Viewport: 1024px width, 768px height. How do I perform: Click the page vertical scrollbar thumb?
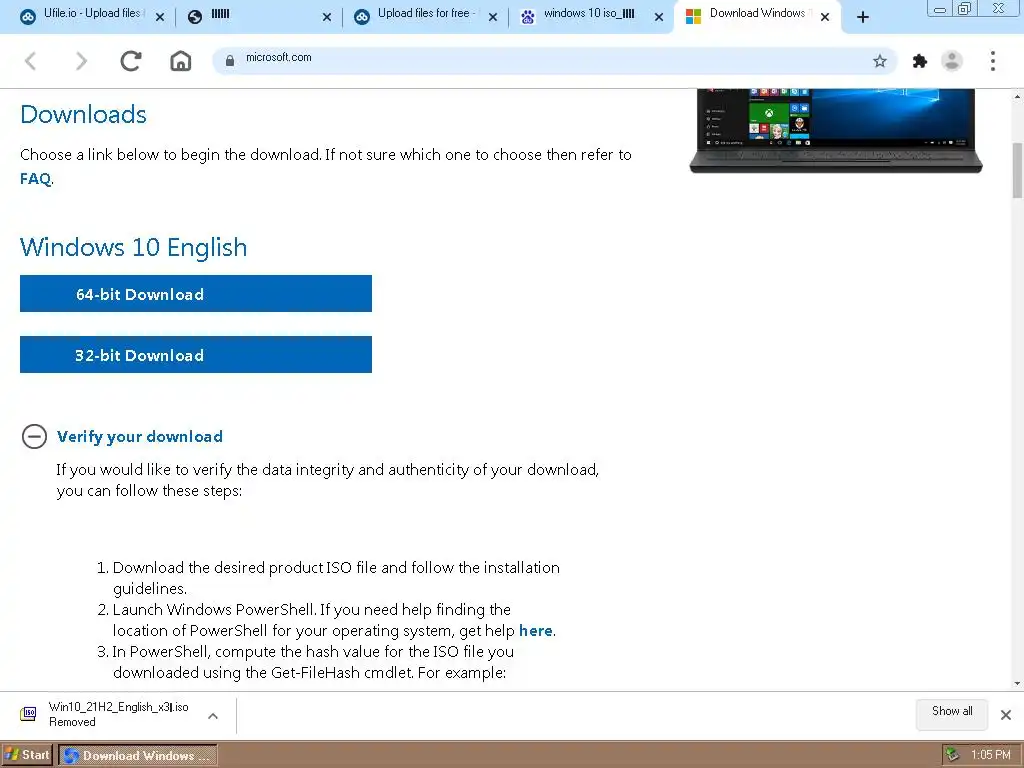click(1017, 170)
